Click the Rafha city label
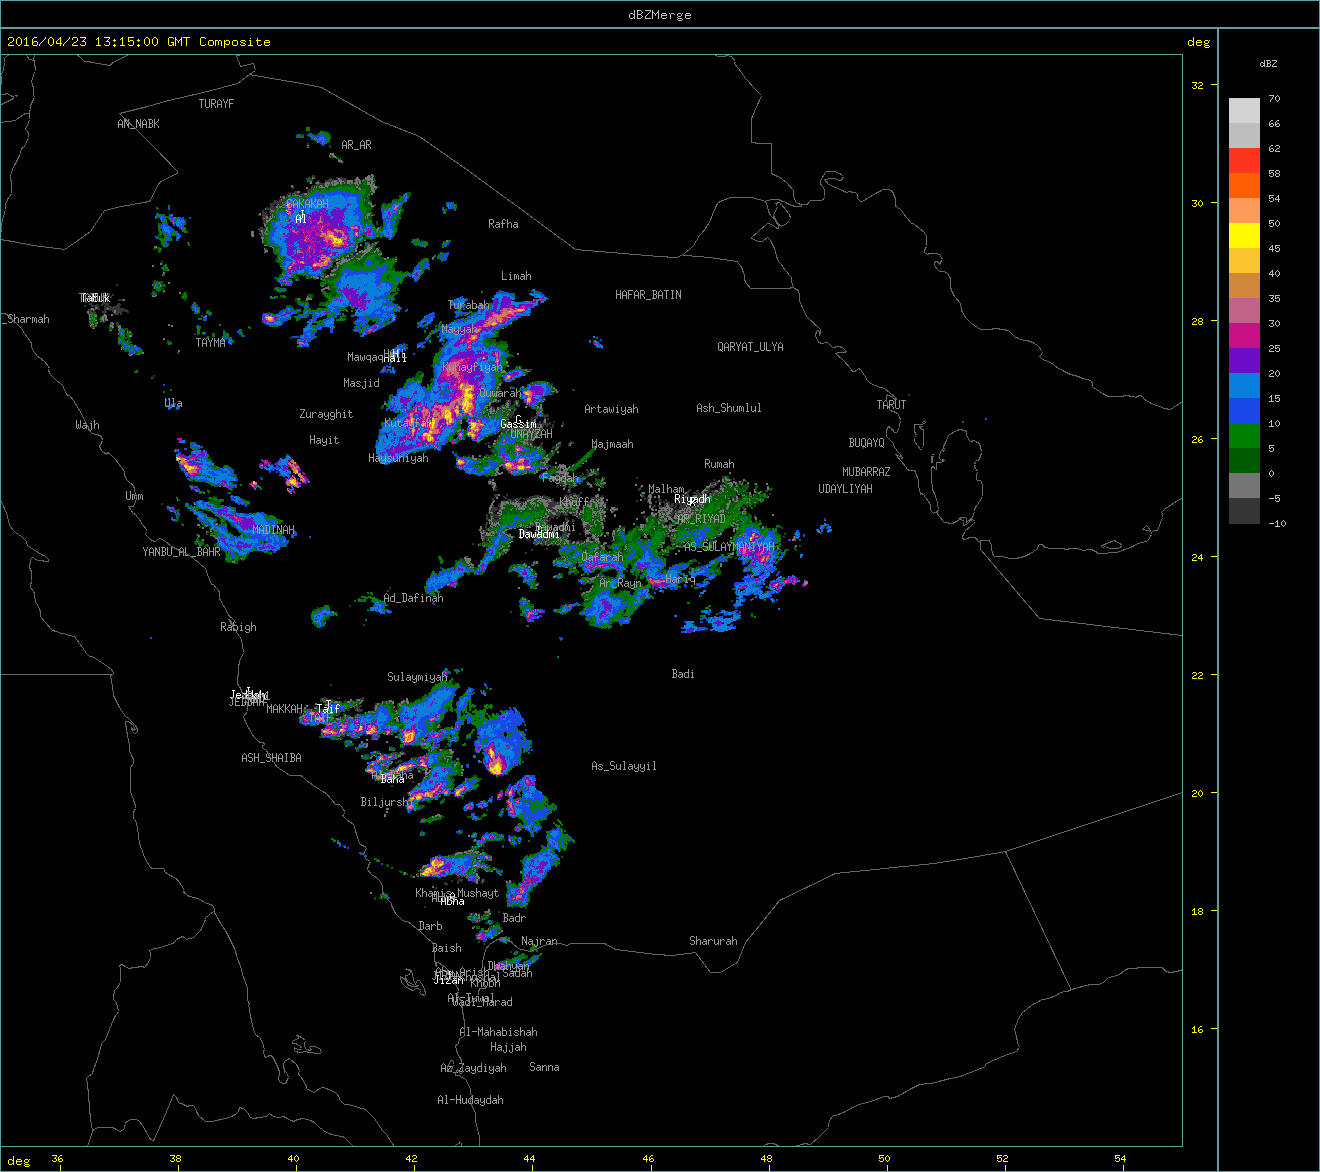Image resolution: width=1320 pixels, height=1172 pixels. point(503,224)
